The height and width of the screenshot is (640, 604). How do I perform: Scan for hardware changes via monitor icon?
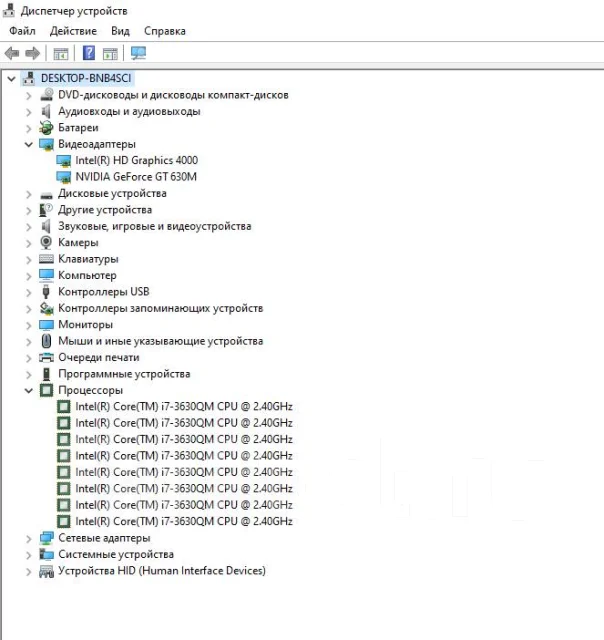[x=138, y=53]
